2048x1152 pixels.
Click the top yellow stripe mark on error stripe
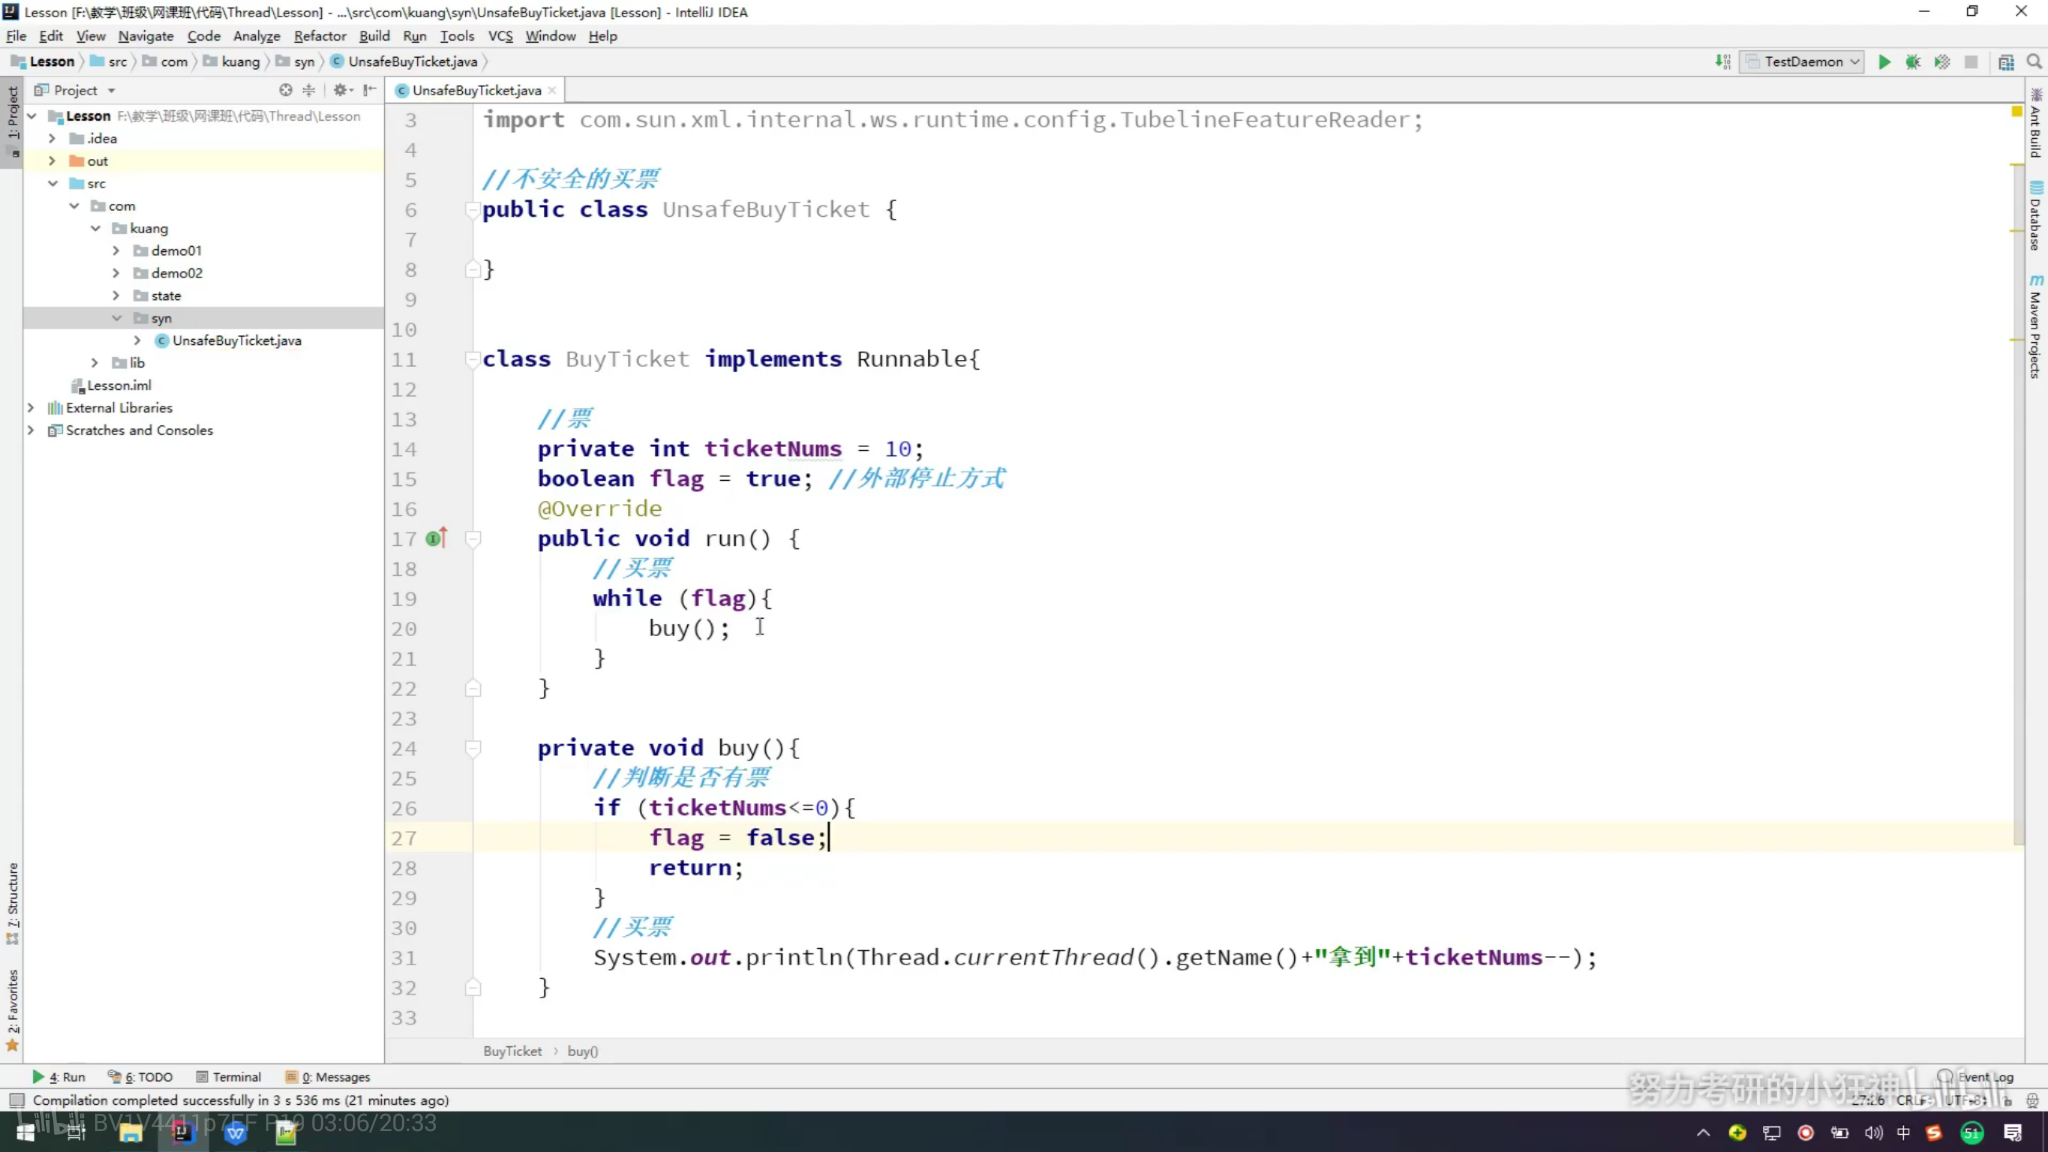(x=2017, y=165)
